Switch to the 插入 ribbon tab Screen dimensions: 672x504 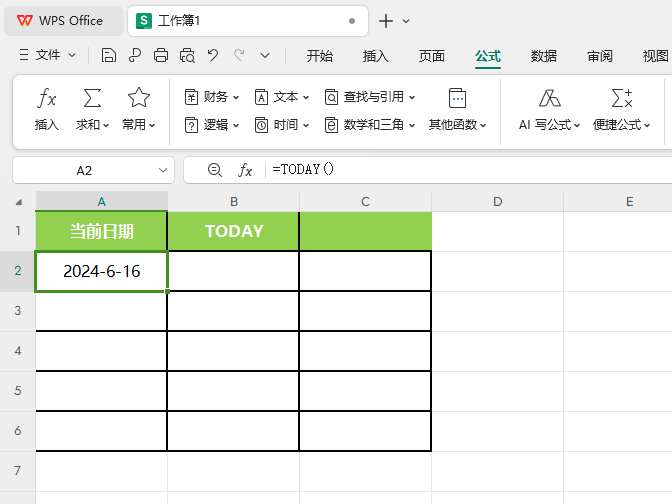coord(376,56)
